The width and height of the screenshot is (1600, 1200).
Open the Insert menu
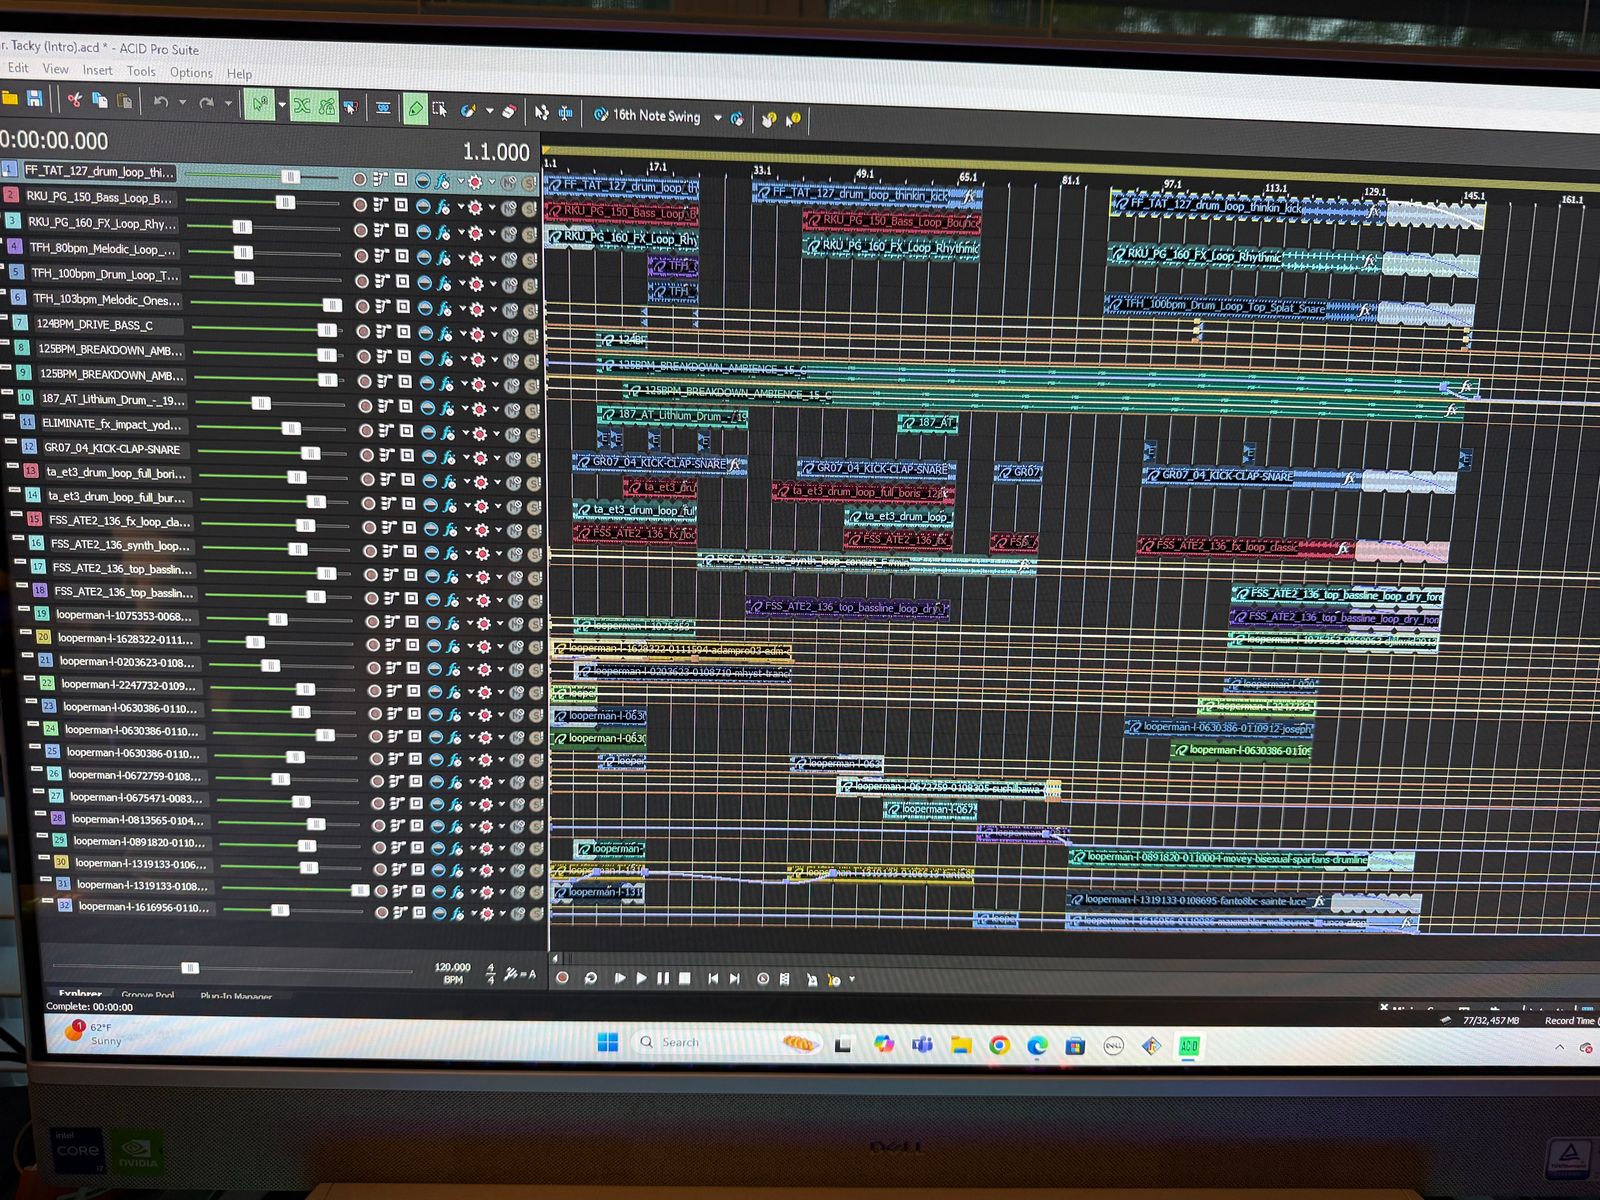pyautogui.click(x=97, y=70)
